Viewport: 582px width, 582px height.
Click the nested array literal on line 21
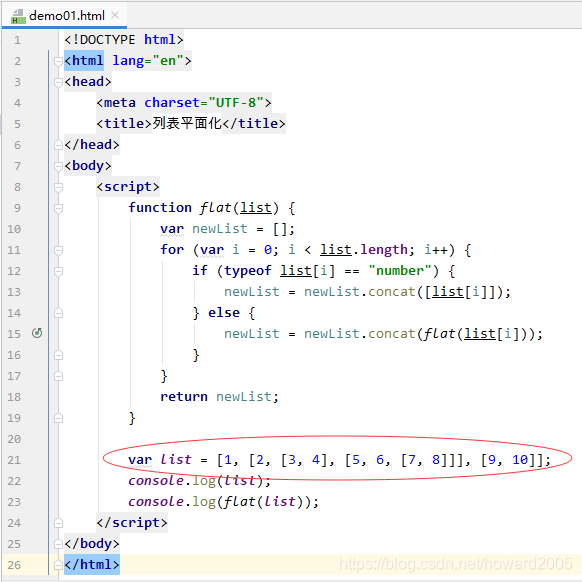coord(379,460)
